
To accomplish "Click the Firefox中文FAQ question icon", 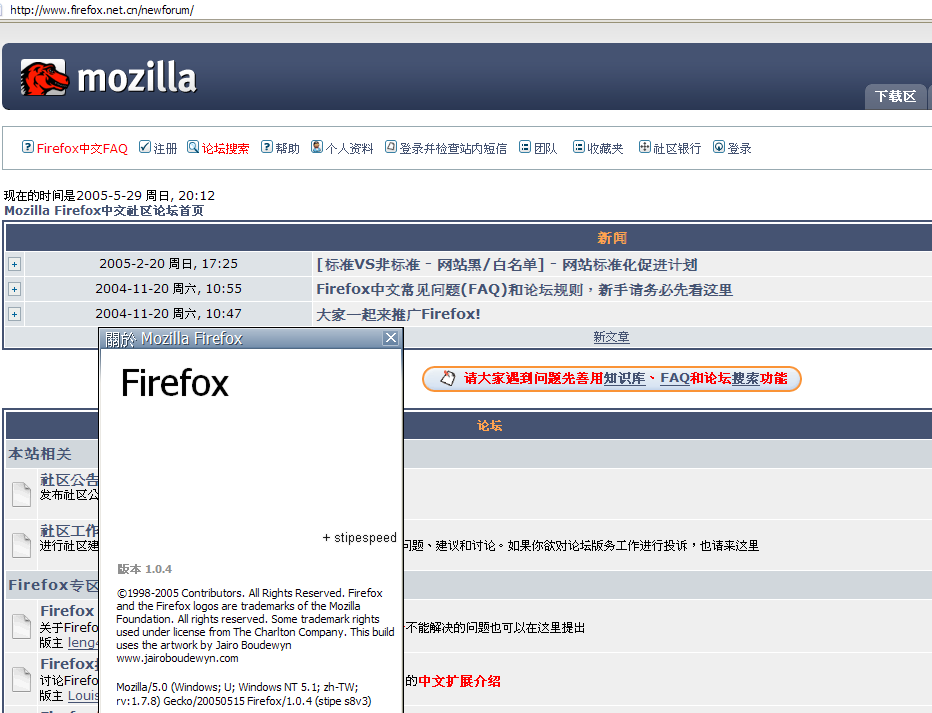I will point(28,147).
